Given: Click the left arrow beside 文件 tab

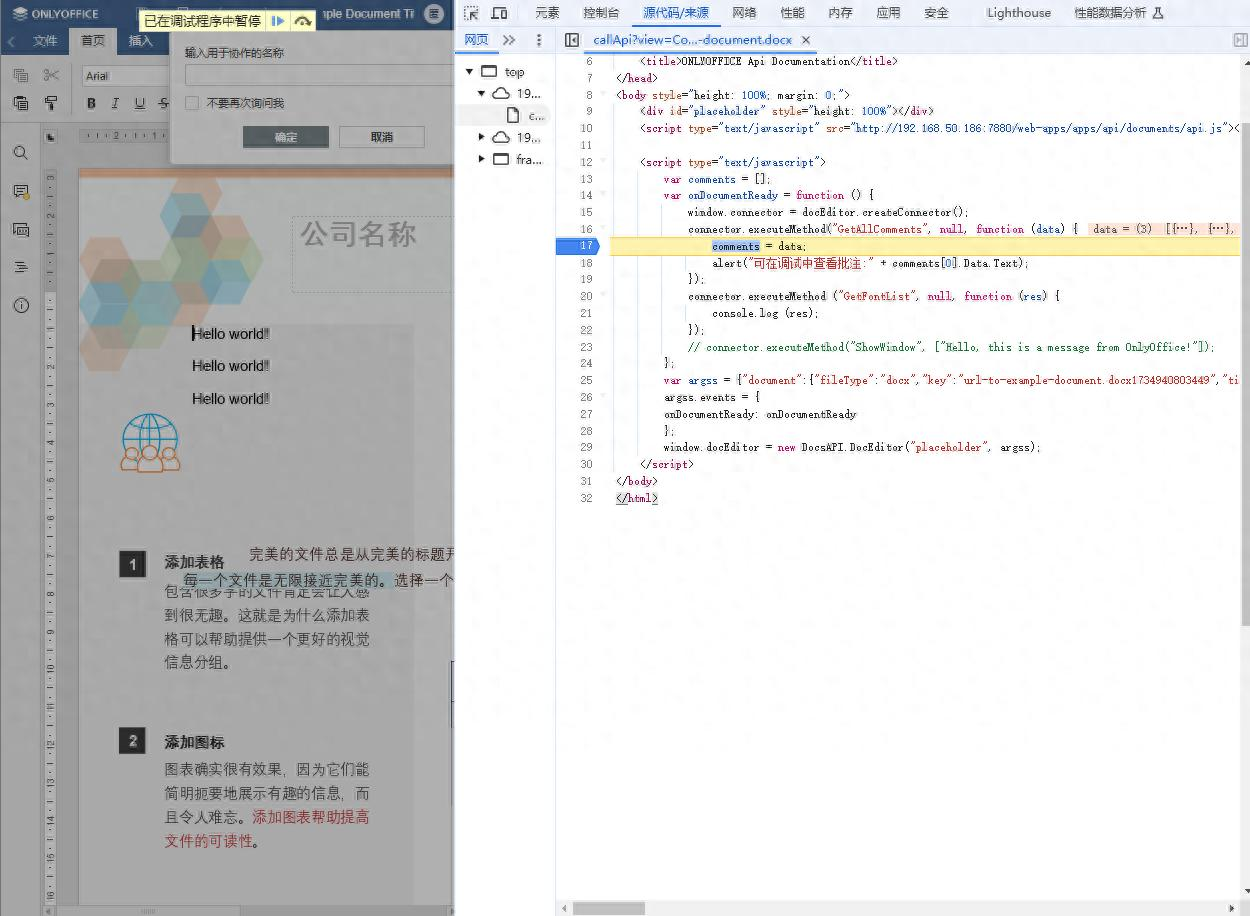Looking at the screenshot, I should 11,41.
